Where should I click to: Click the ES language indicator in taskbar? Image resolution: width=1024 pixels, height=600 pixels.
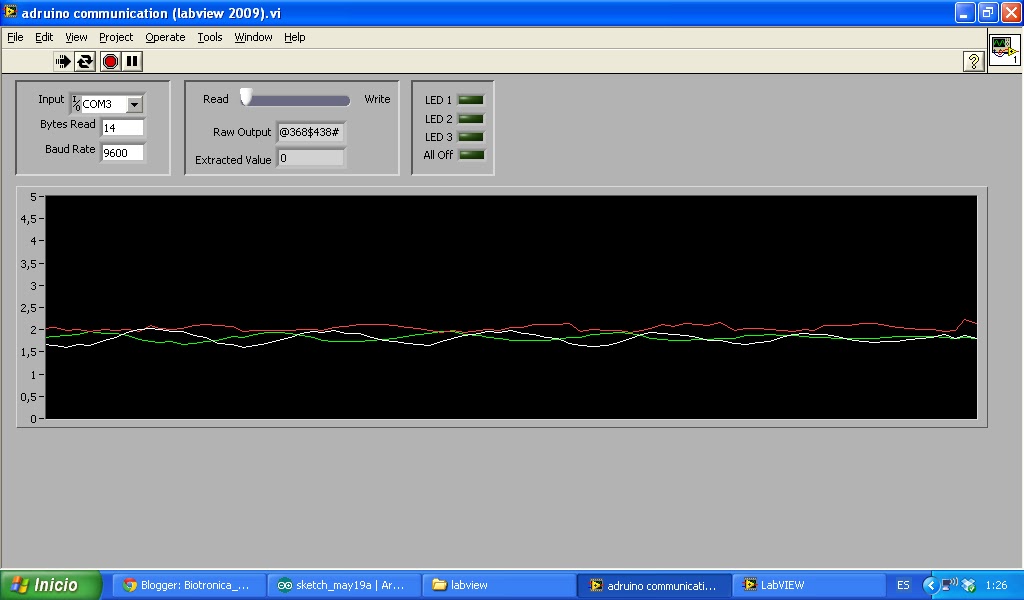(903, 585)
